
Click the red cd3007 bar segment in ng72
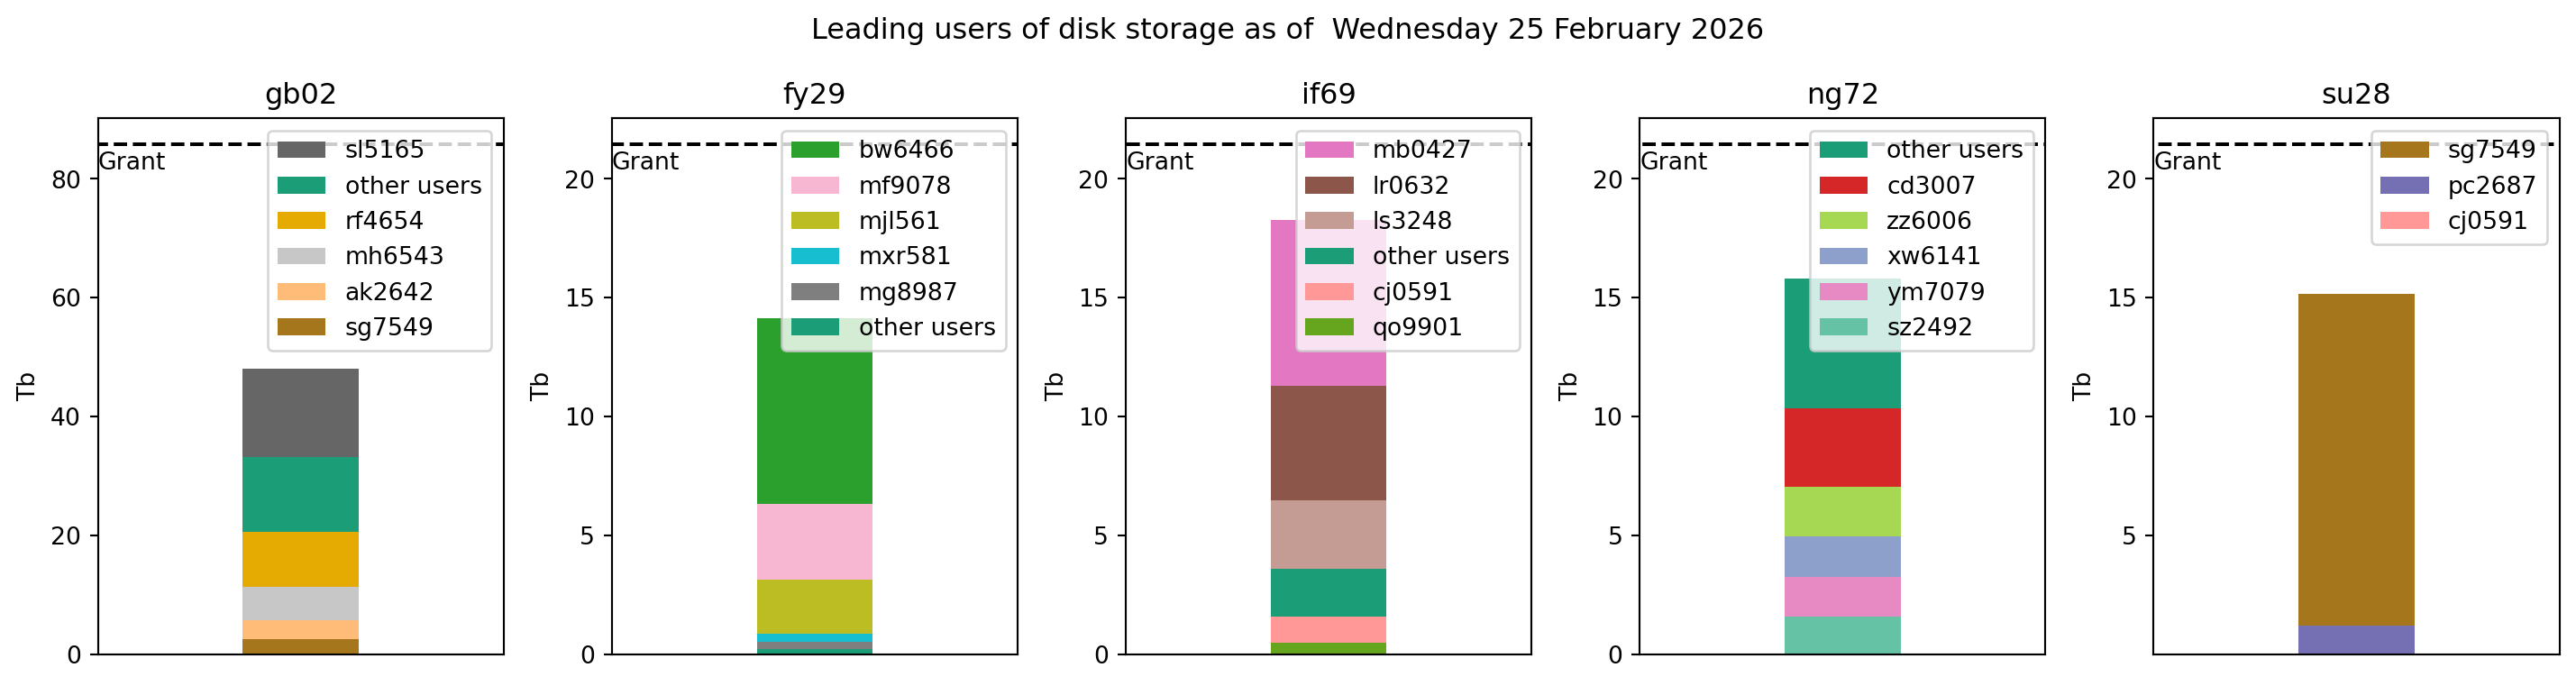(1842, 447)
